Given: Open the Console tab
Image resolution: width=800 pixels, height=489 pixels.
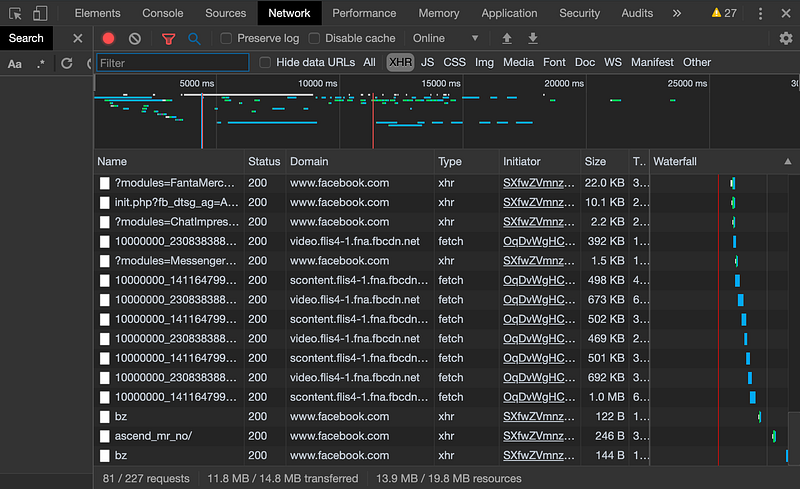Looking at the screenshot, I should pos(162,14).
